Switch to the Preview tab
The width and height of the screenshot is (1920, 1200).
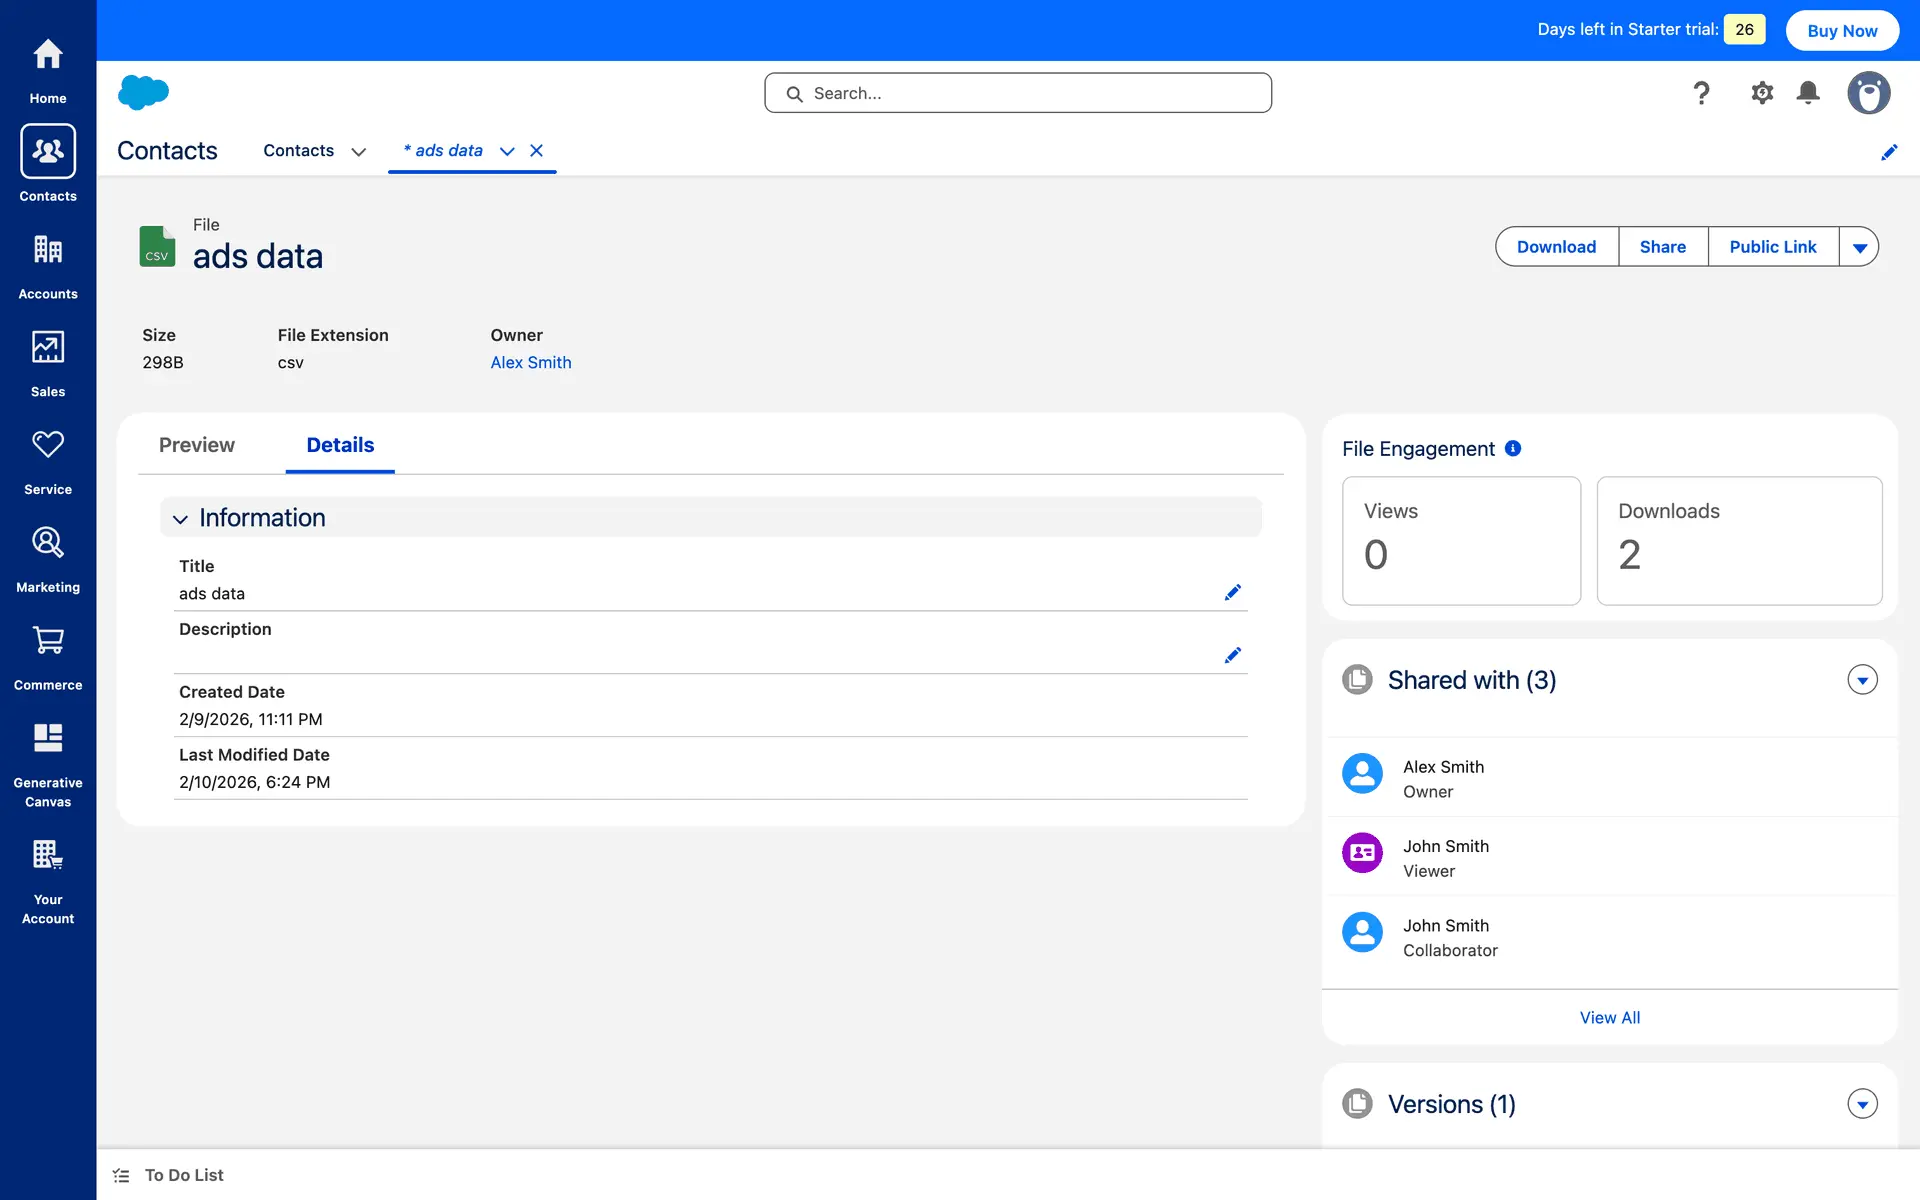coord(196,445)
